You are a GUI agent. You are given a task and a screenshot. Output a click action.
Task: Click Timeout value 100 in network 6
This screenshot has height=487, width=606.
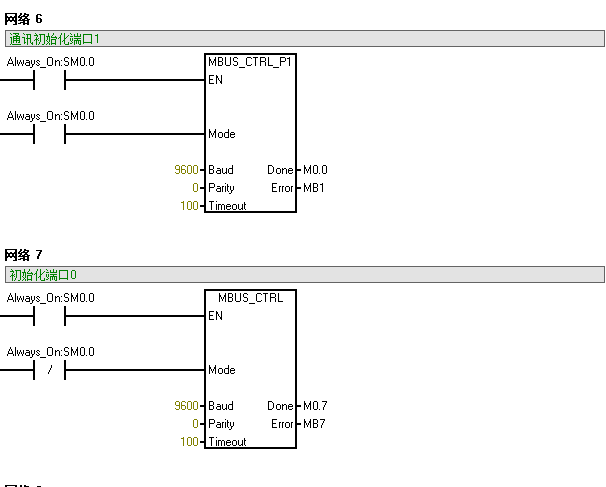[x=189, y=206]
